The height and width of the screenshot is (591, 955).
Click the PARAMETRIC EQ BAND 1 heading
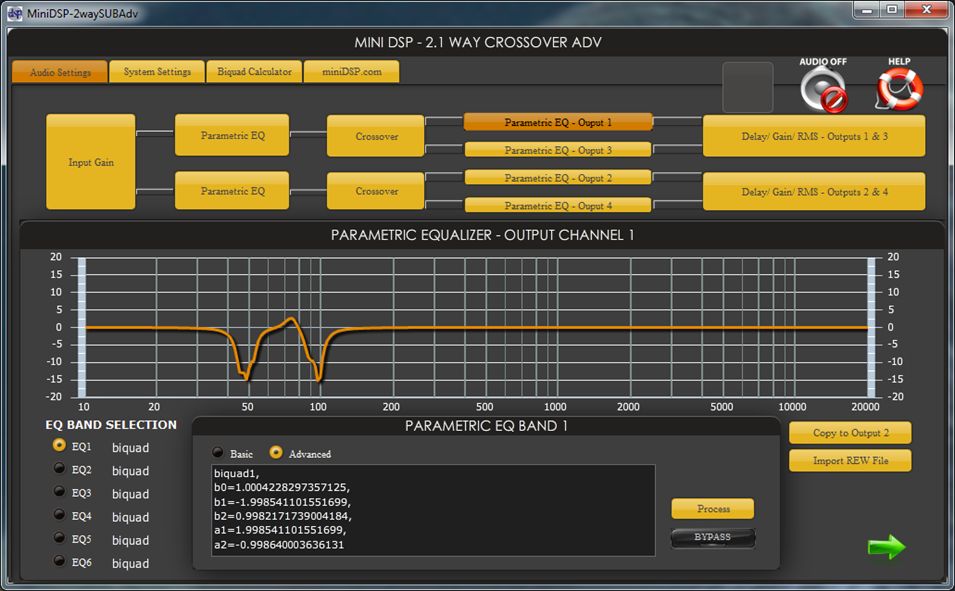coord(486,426)
